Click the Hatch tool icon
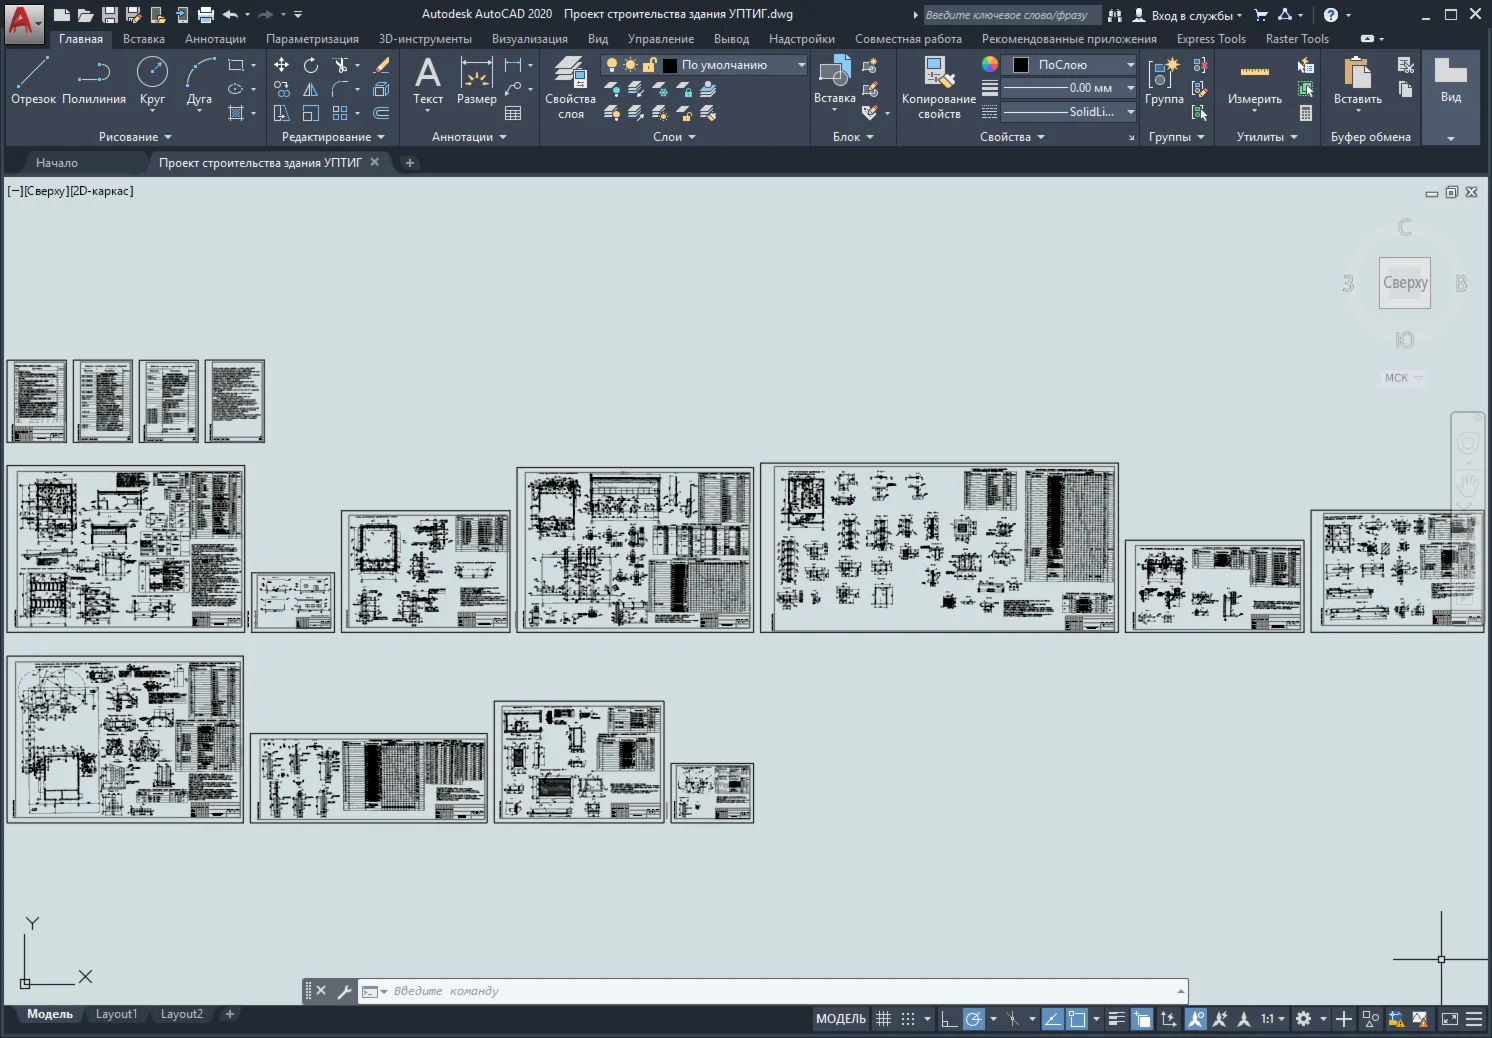Image resolution: width=1492 pixels, height=1038 pixels. coord(236,113)
